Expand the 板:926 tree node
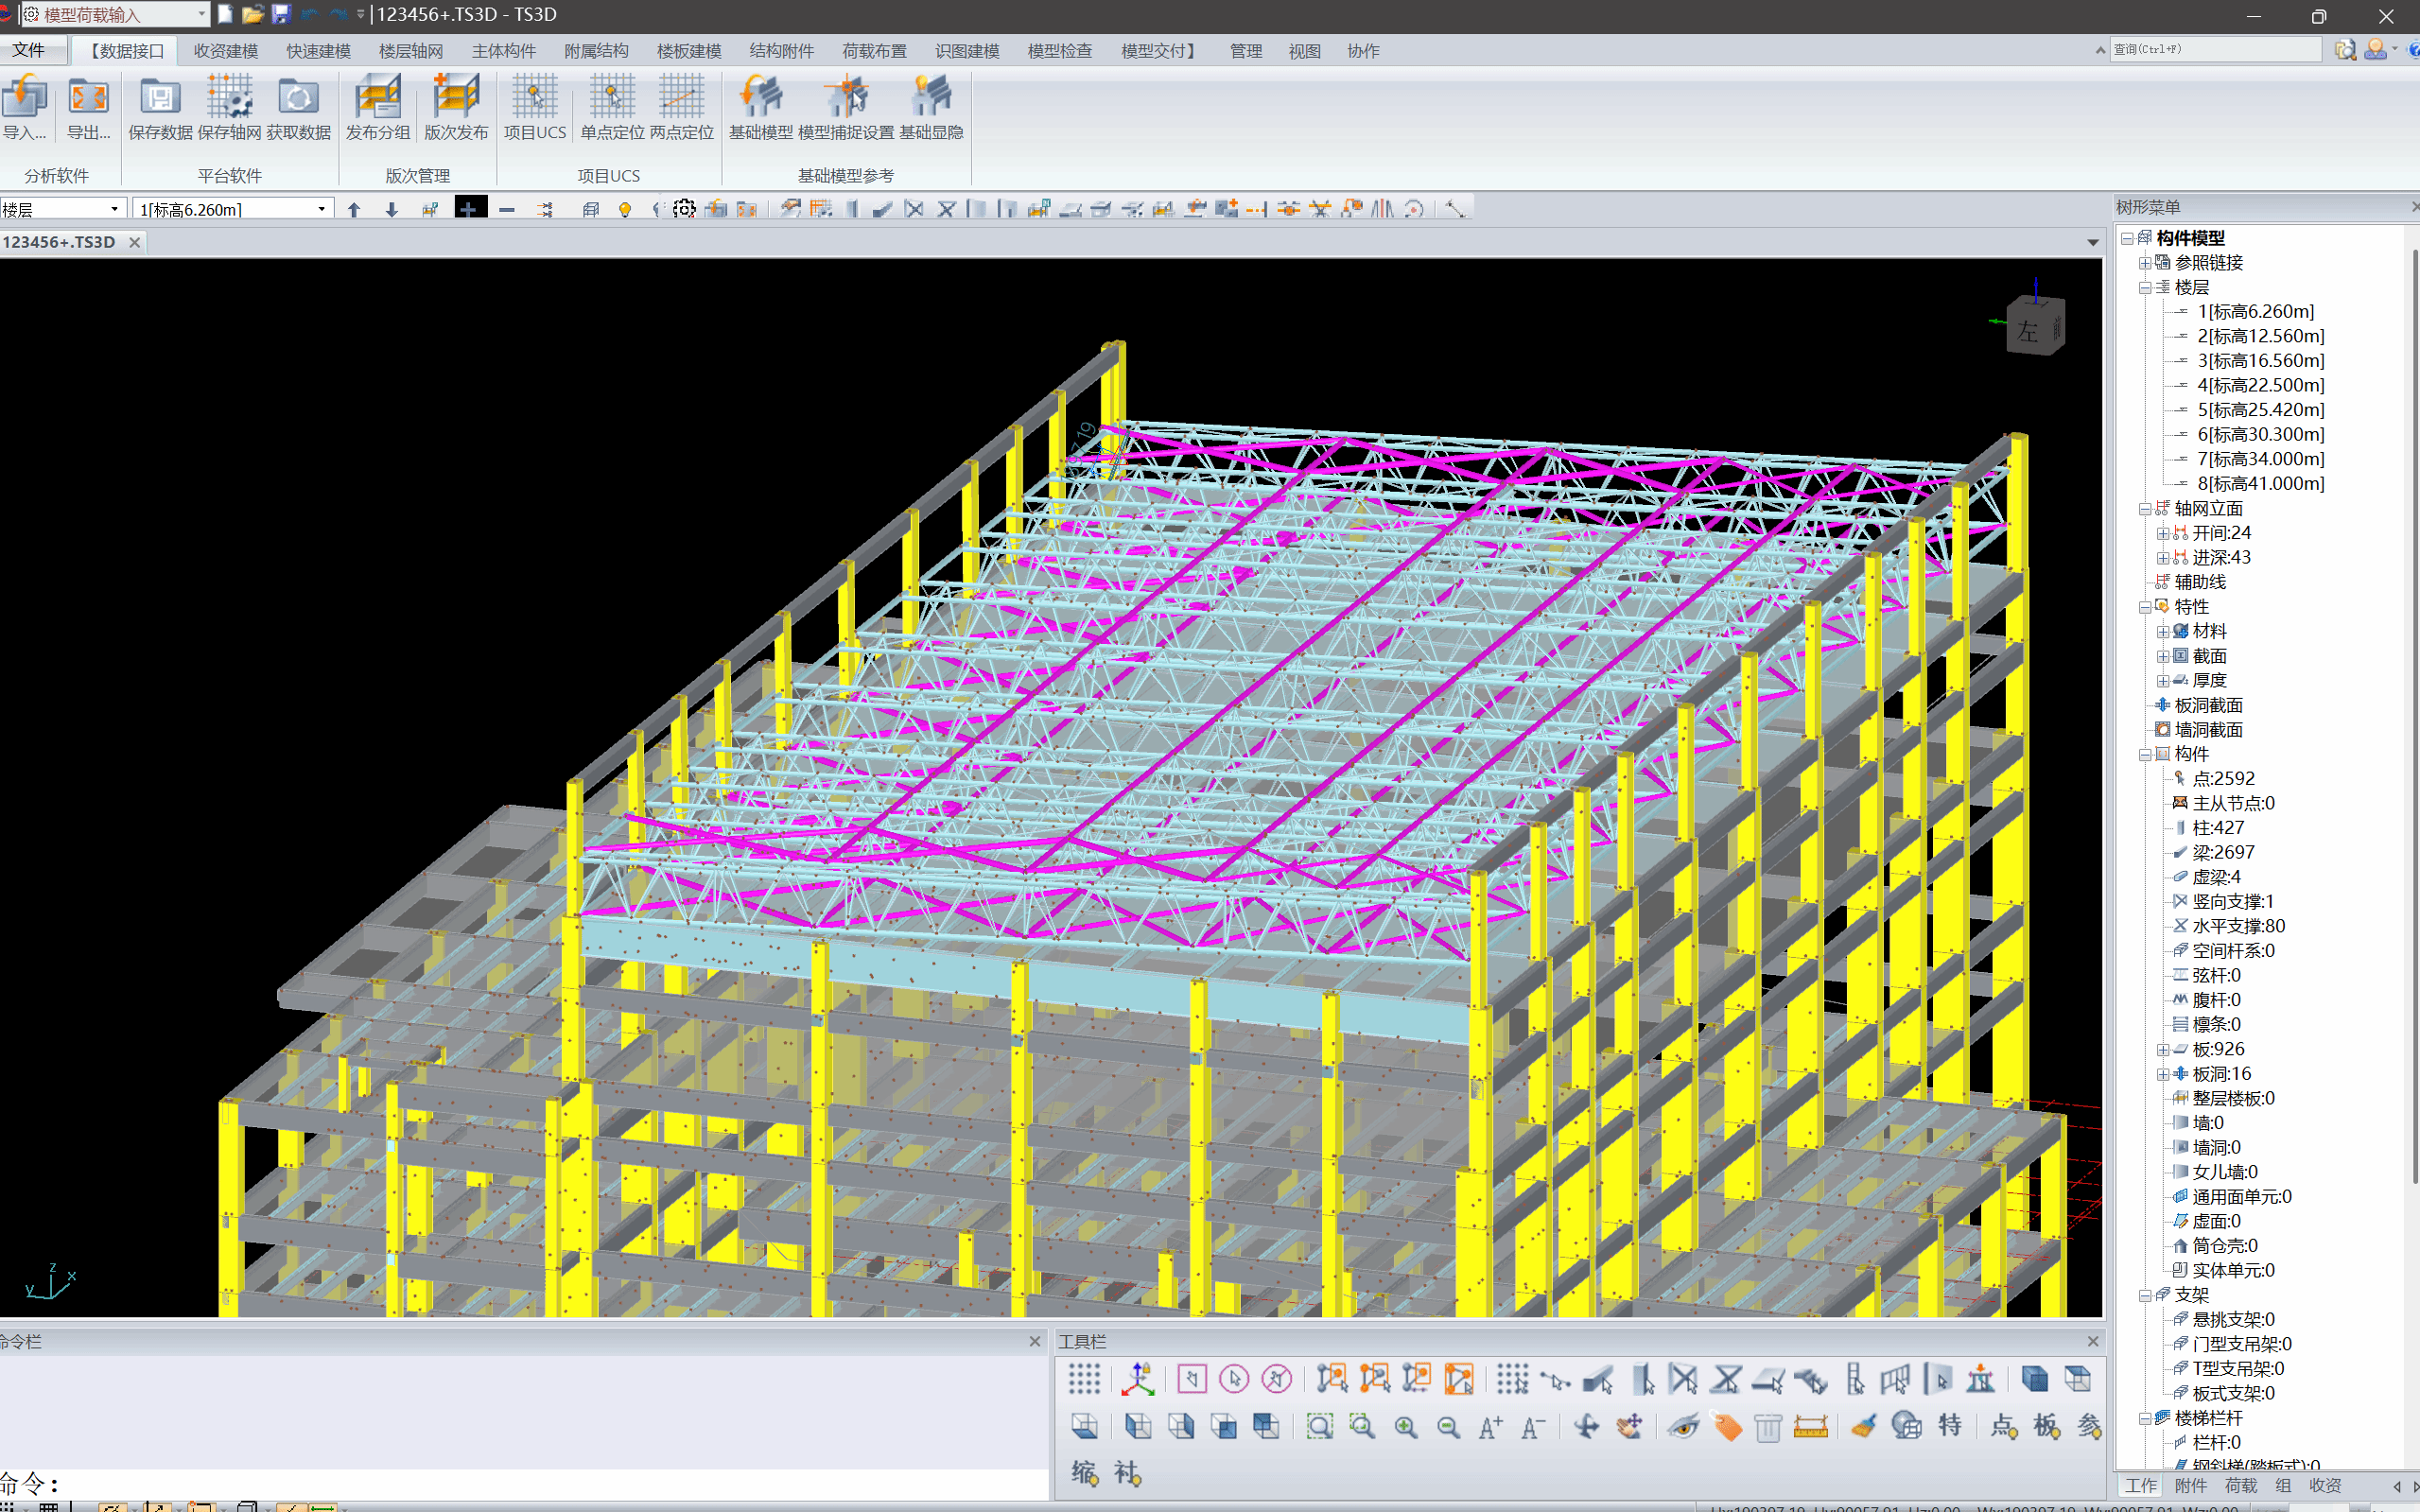This screenshot has width=2420, height=1512. point(2163,1049)
